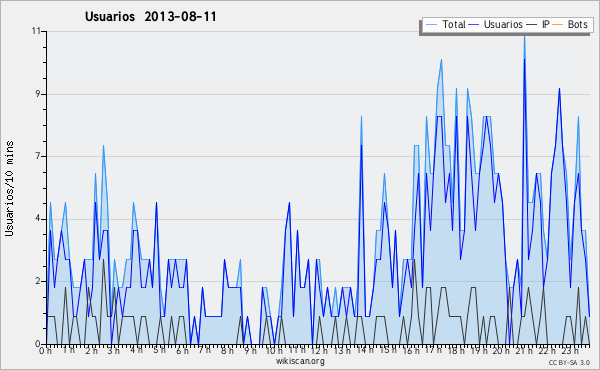Click the x-axis label '11 h'
The height and width of the screenshot is (370, 600).
(297, 350)
